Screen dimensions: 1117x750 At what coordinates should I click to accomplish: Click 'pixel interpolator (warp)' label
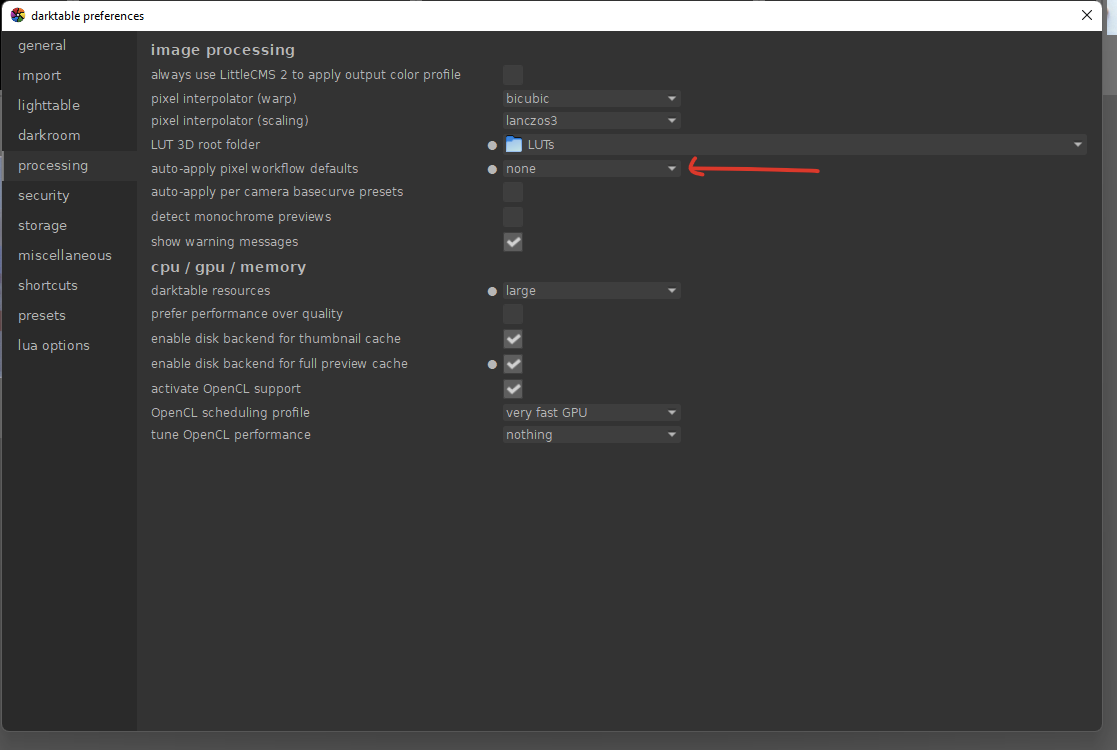tap(224, 98)
